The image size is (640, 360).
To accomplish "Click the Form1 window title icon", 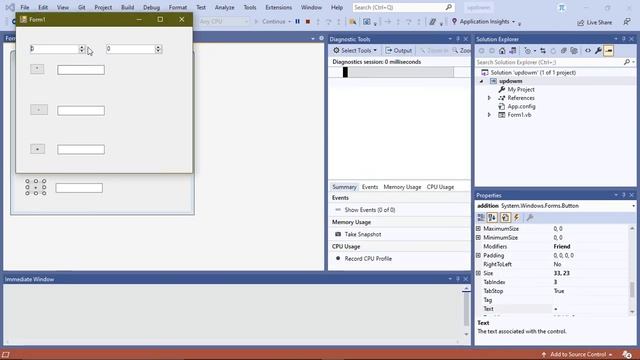I will 23,19.
